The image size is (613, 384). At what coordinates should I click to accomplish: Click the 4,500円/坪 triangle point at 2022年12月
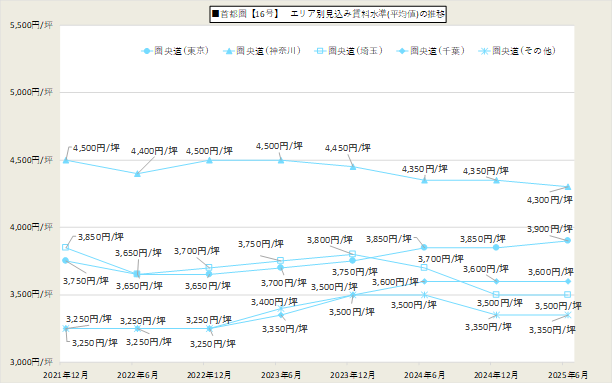click(209, 160)
